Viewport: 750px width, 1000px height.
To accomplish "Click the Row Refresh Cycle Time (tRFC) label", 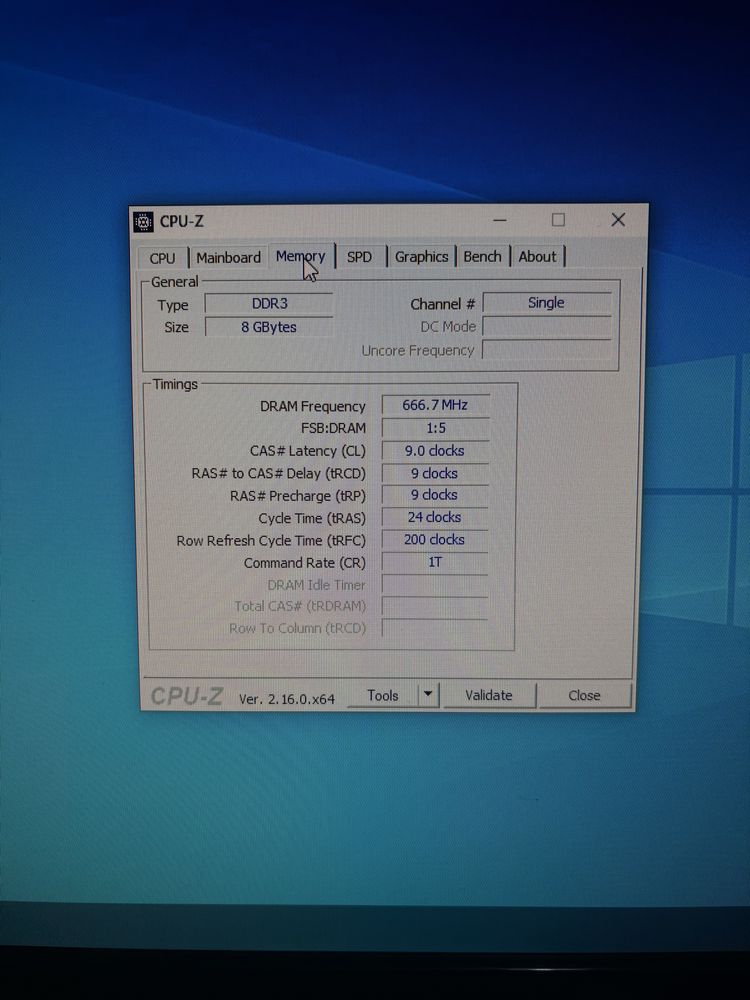I will 271,541.
